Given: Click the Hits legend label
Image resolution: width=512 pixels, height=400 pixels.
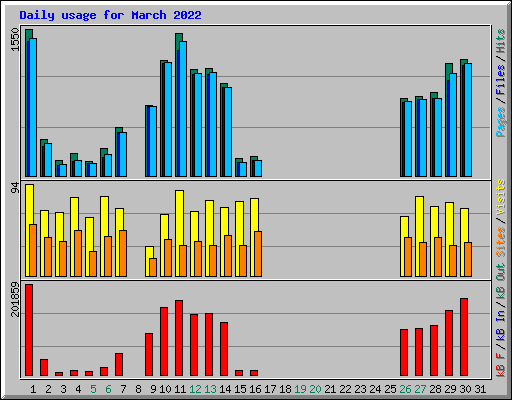Looking at the screenshot, I should point(501,41).
